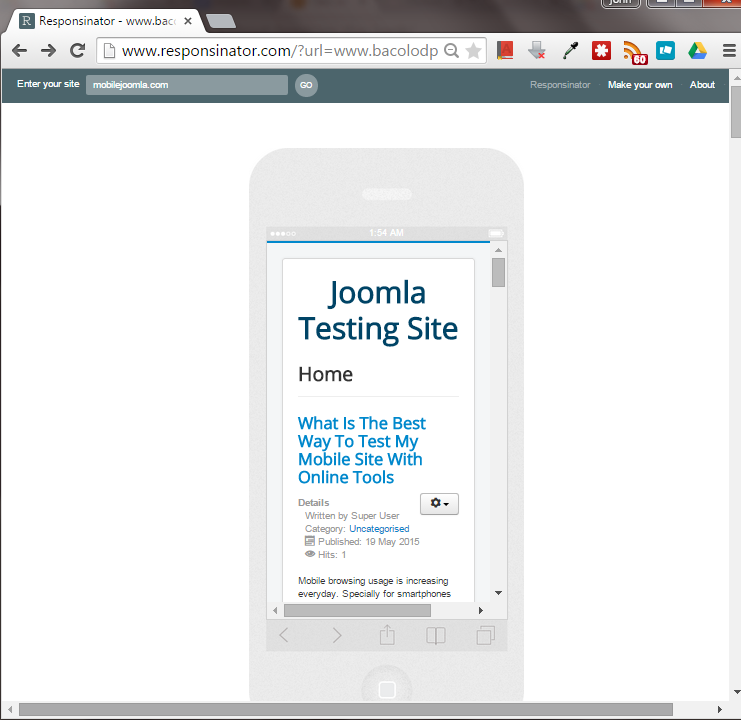The height and width of the screenshot is (720, 741).
Task: Select the Responsinator browser tab
Action: pos(104,21)
